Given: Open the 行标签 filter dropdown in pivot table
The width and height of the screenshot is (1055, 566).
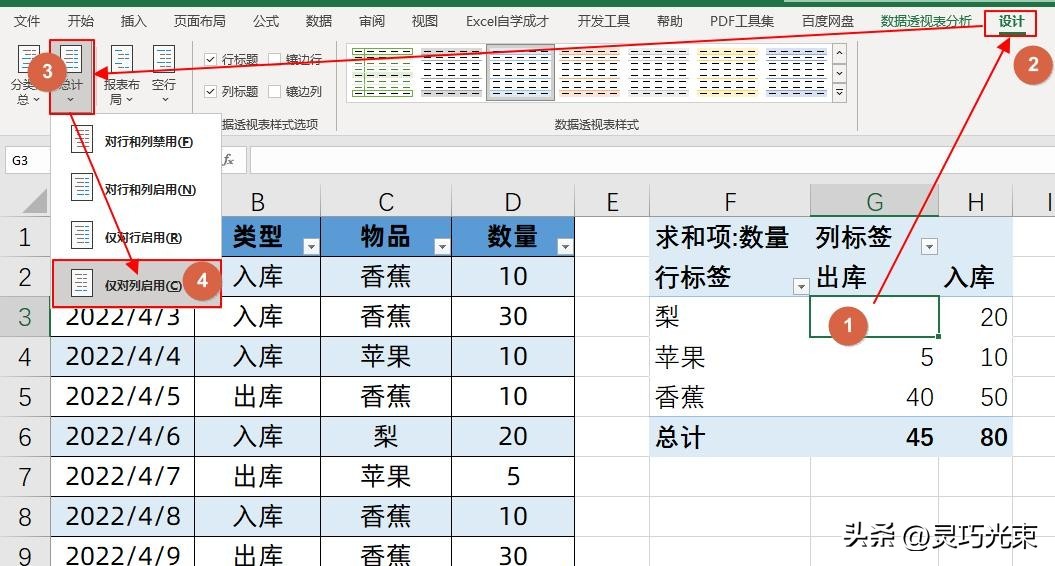Looking at the screenshot, I should (x=800, y=287).
